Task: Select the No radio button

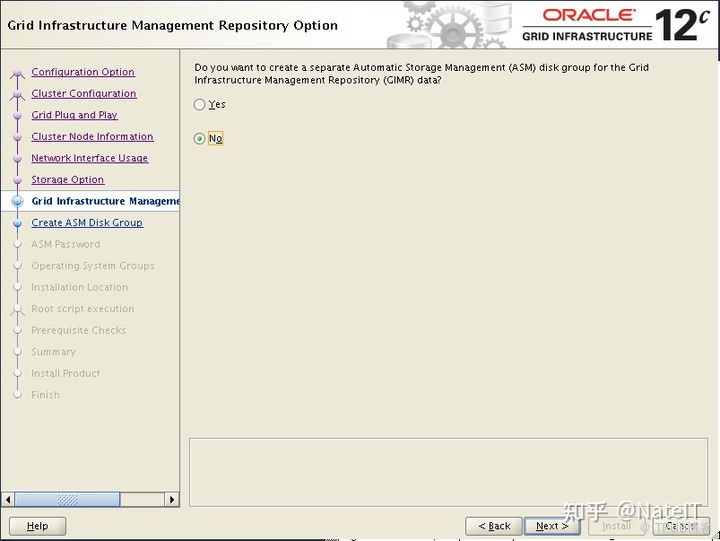Action: point(199,138)
